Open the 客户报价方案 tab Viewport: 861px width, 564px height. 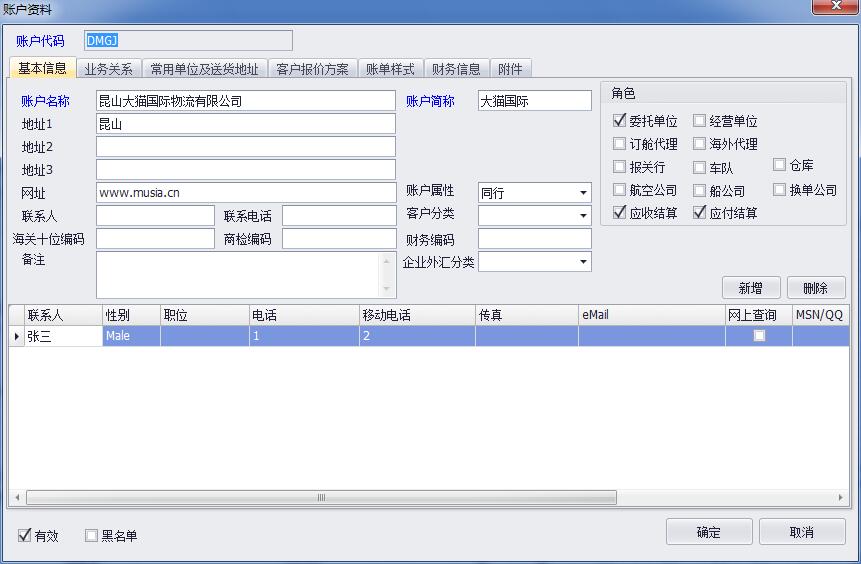(312, 69)
